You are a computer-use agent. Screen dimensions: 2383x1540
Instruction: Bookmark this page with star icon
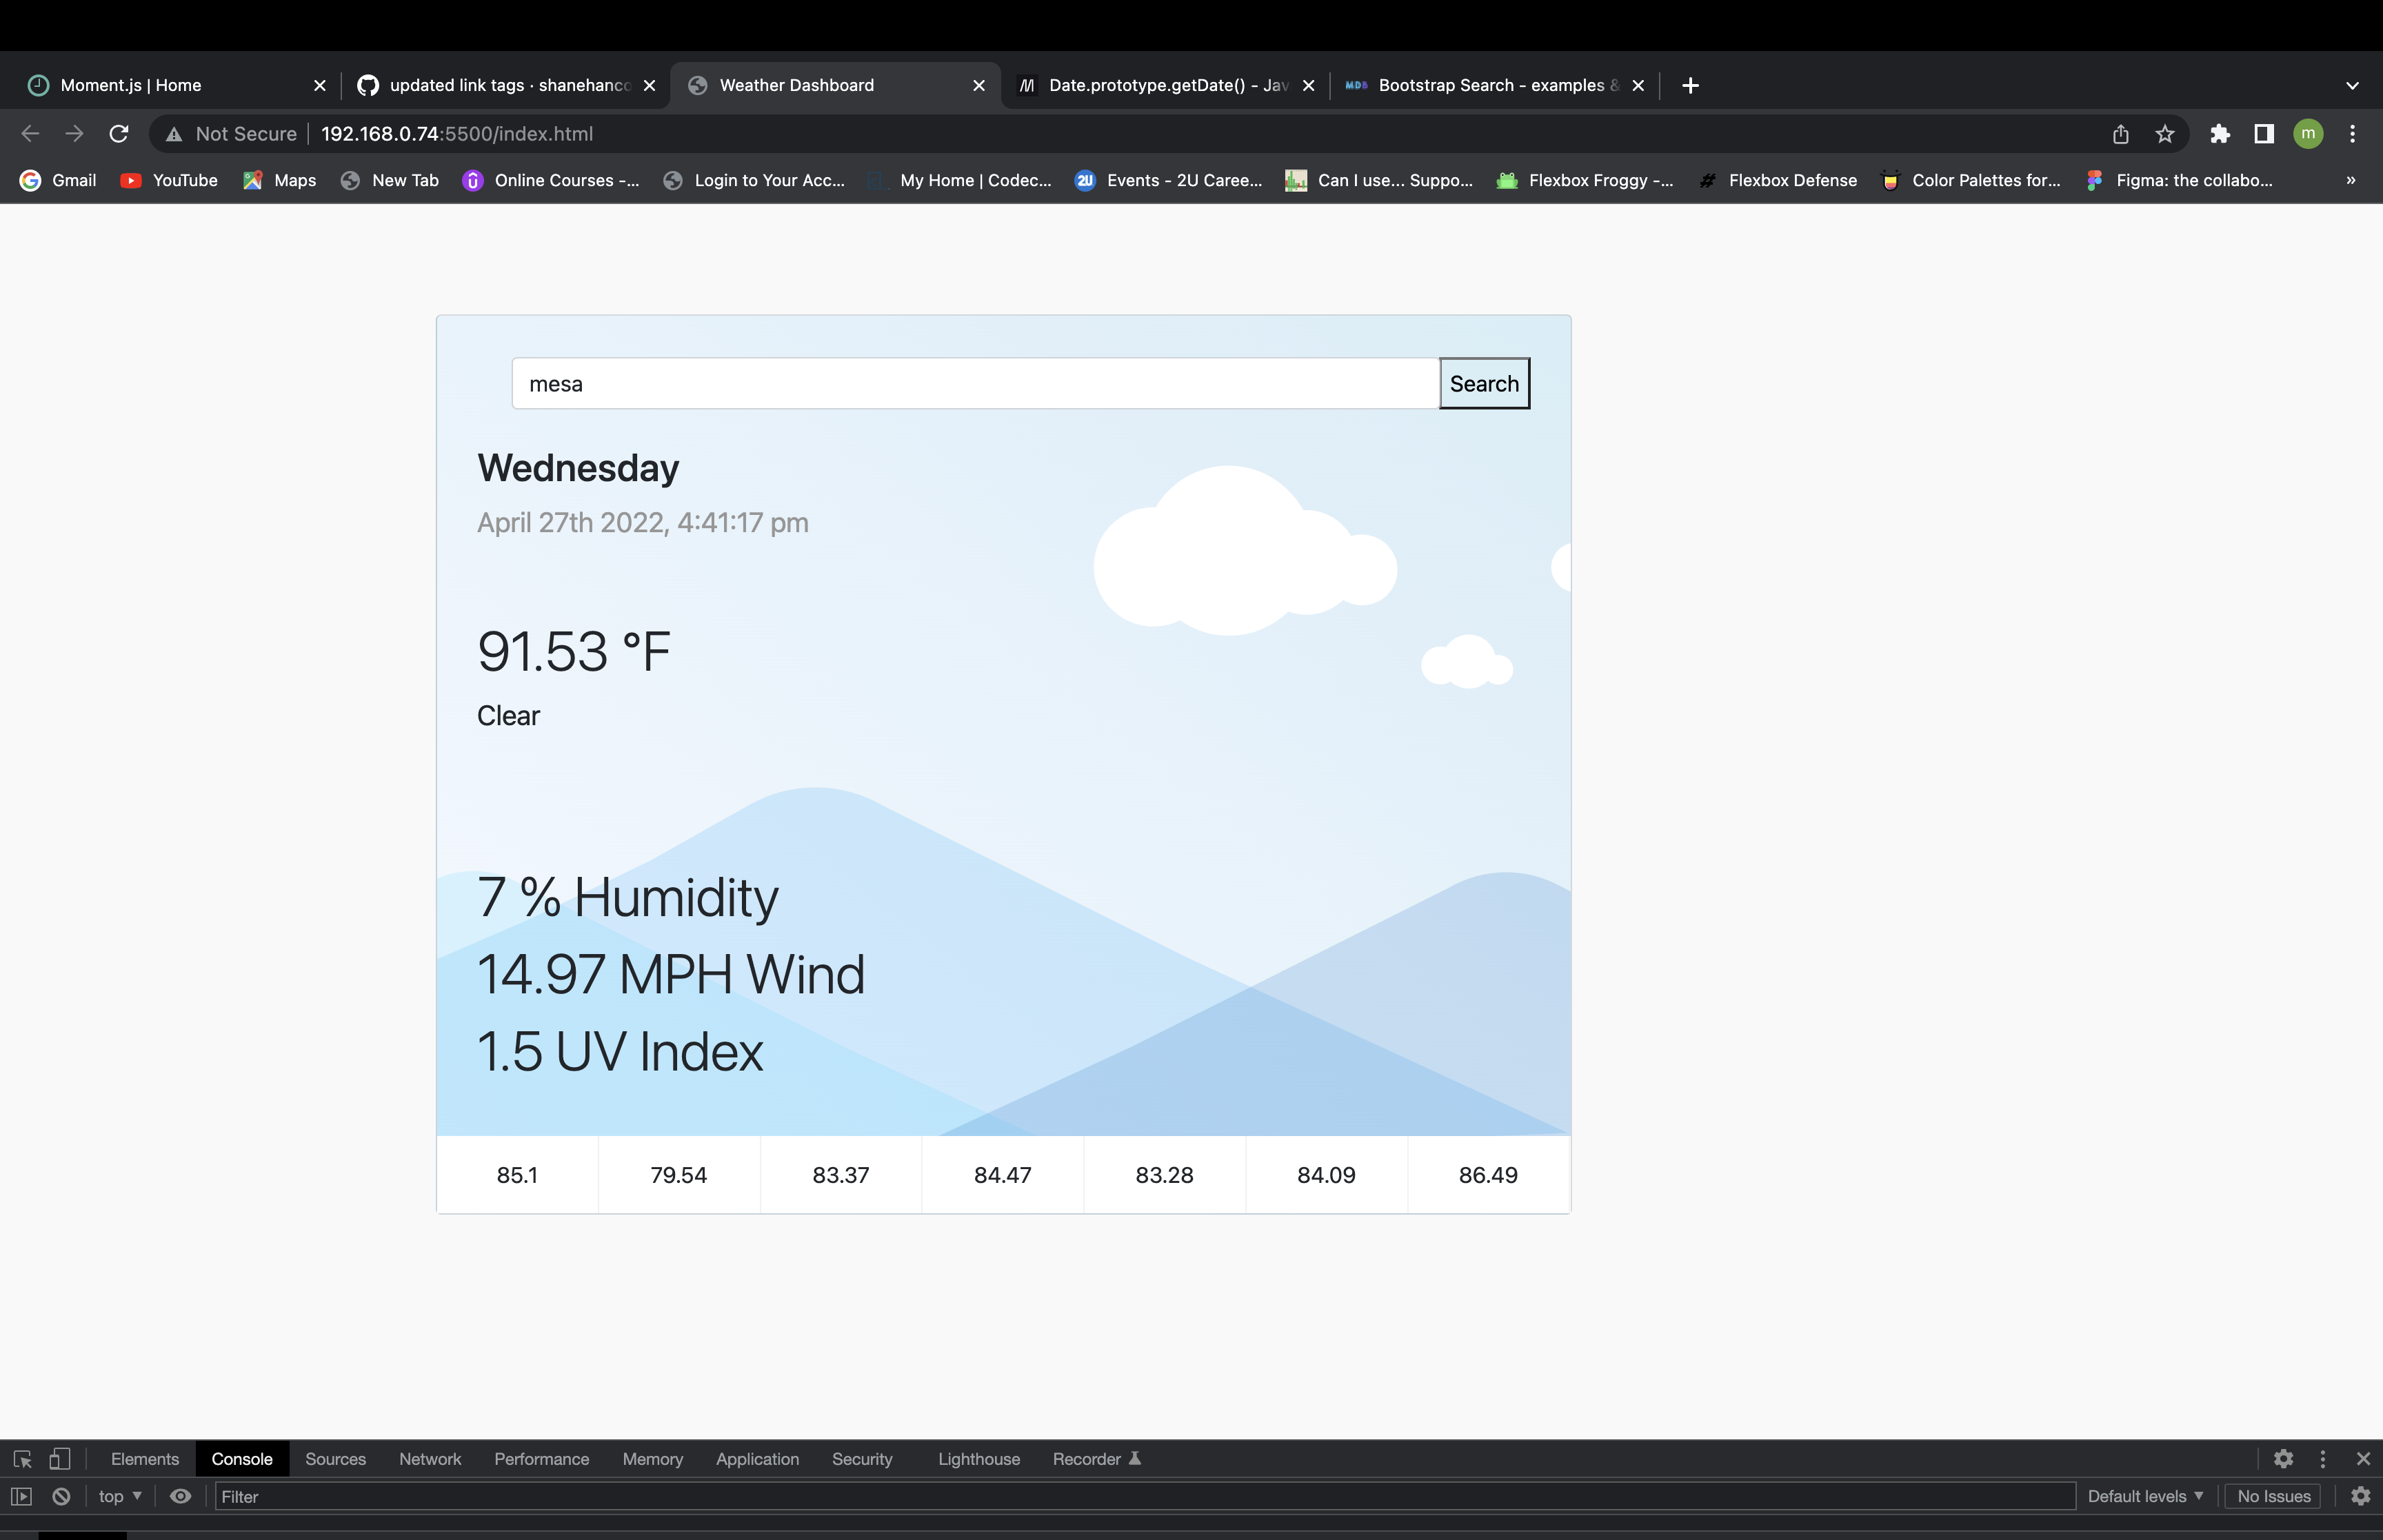pos(2165,134)
